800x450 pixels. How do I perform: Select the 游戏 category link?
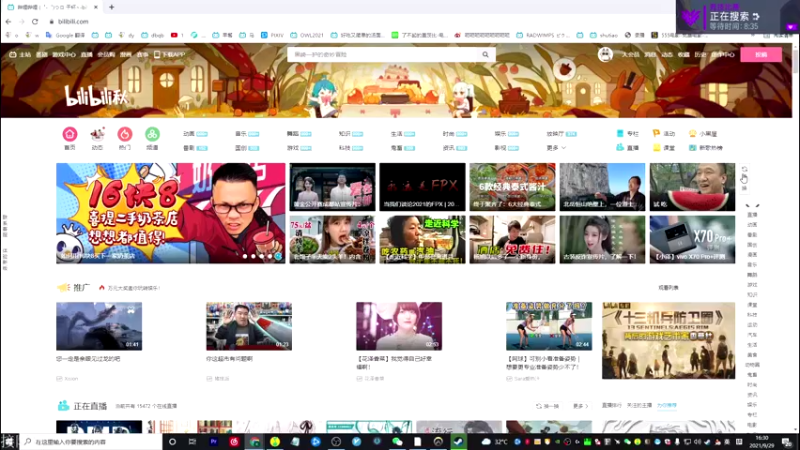pyautogui.click(x=292, y=148)
